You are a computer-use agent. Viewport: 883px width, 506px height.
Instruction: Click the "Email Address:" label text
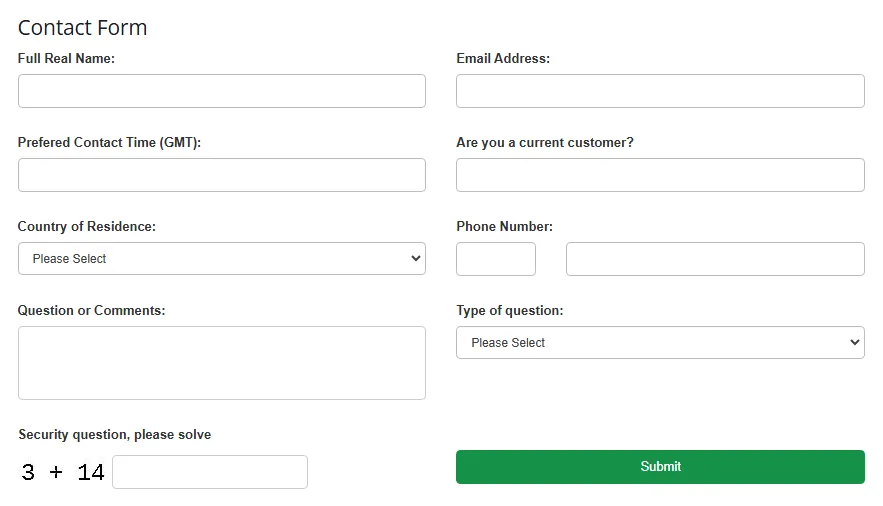[503, 59]
